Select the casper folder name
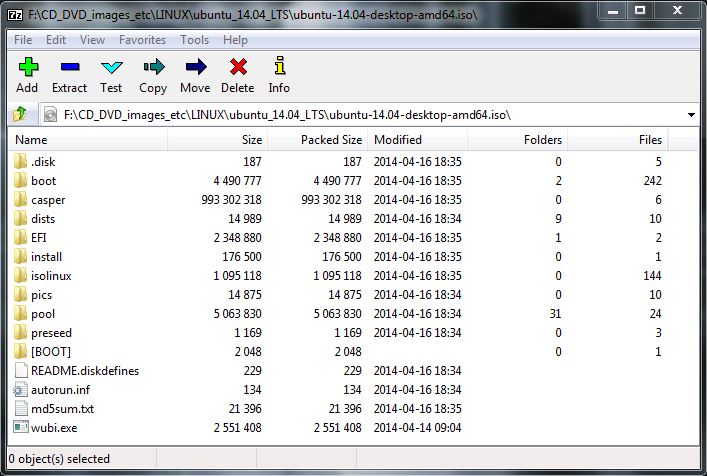Image resolution: width=707 pixels, height=476 pixels. (x=48, y=200)
